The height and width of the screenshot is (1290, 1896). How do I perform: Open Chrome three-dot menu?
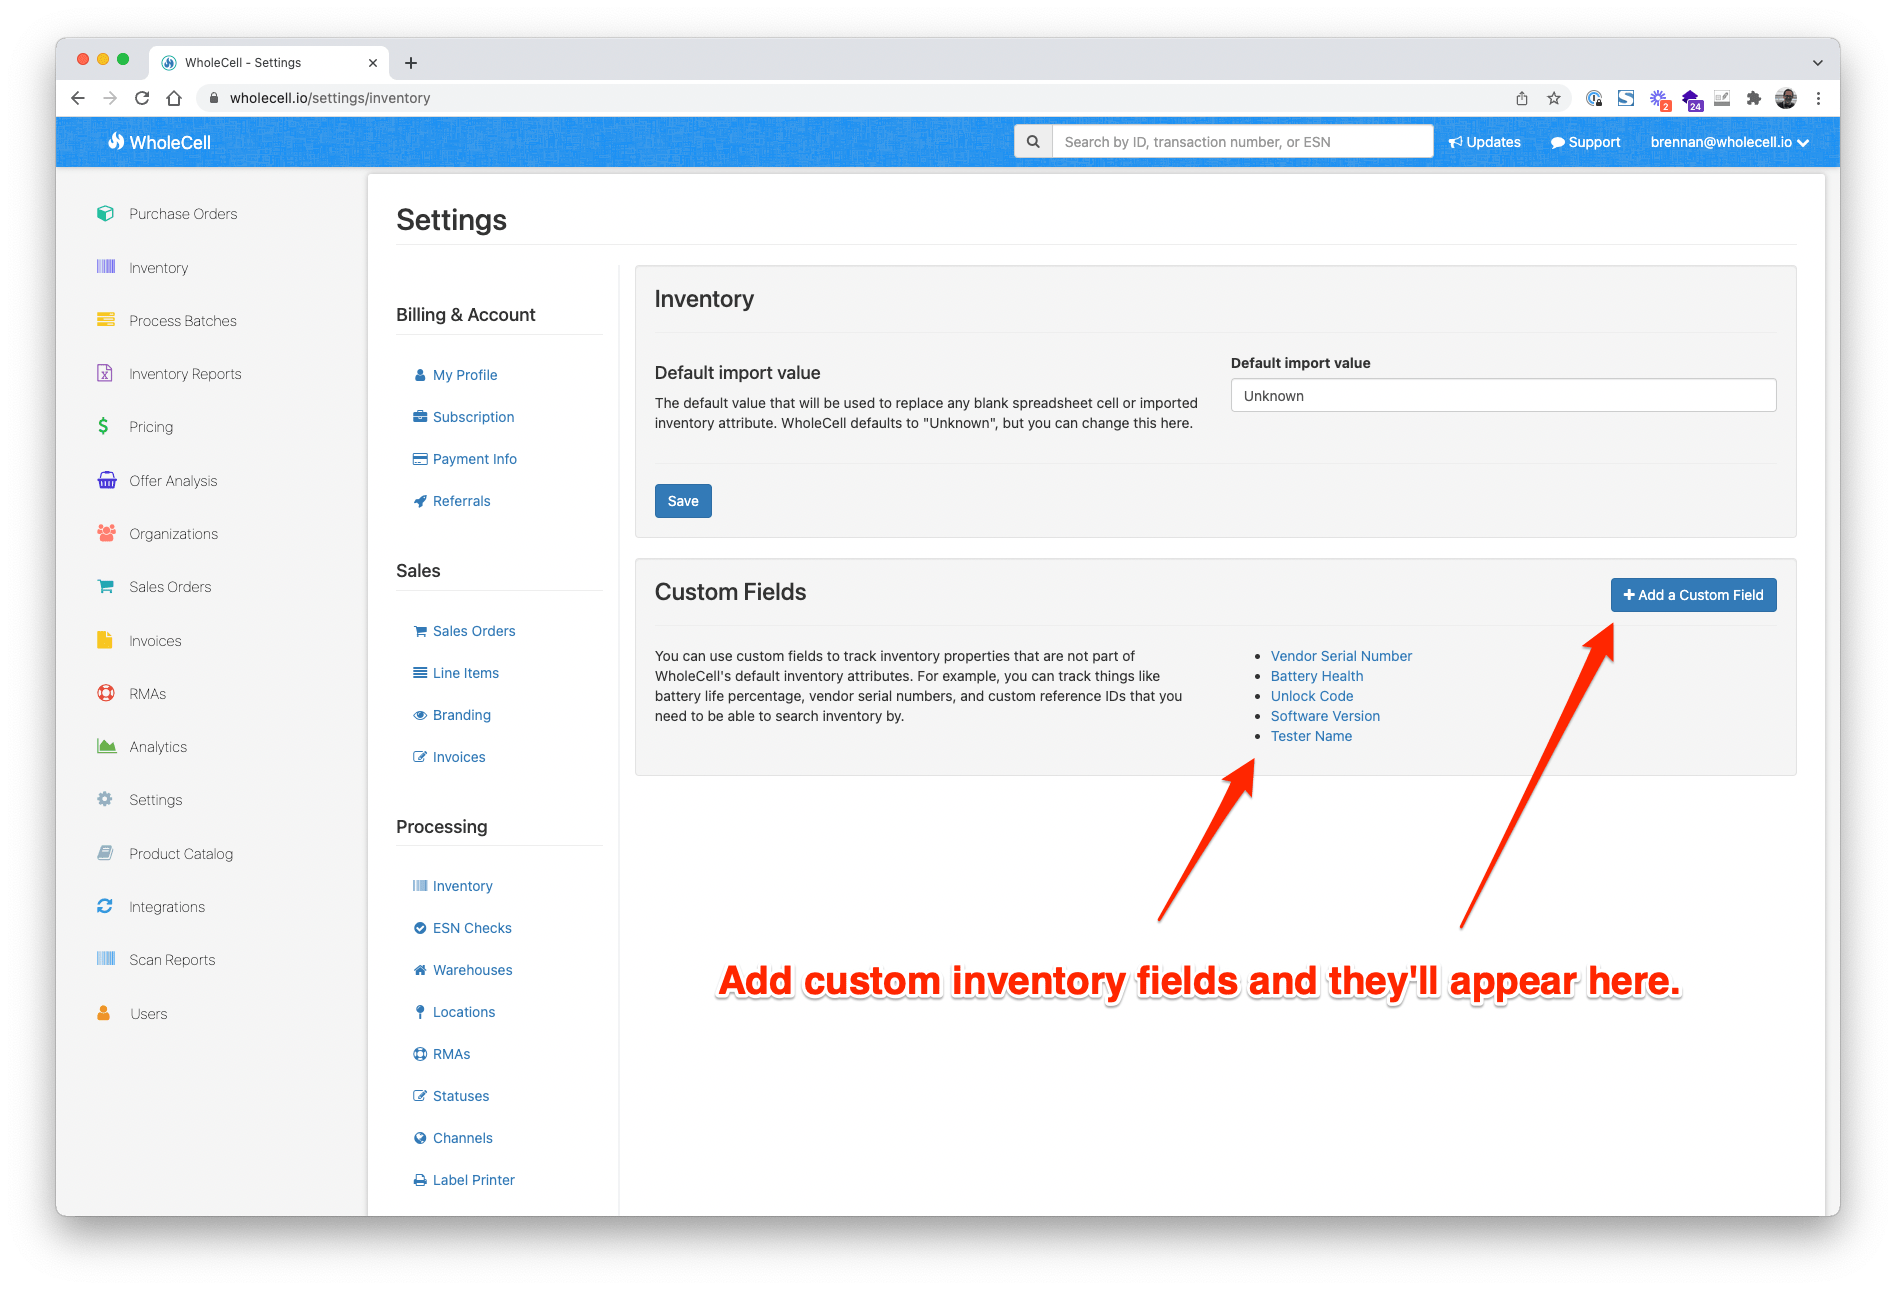[x=1818, y=98]
